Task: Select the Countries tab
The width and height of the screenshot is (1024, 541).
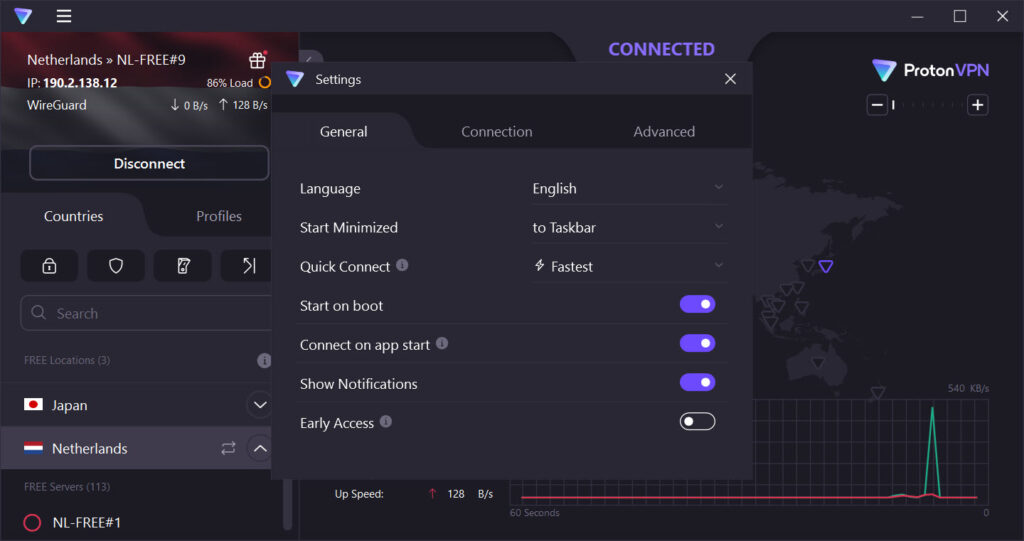Action: click(x=73, y=216)
